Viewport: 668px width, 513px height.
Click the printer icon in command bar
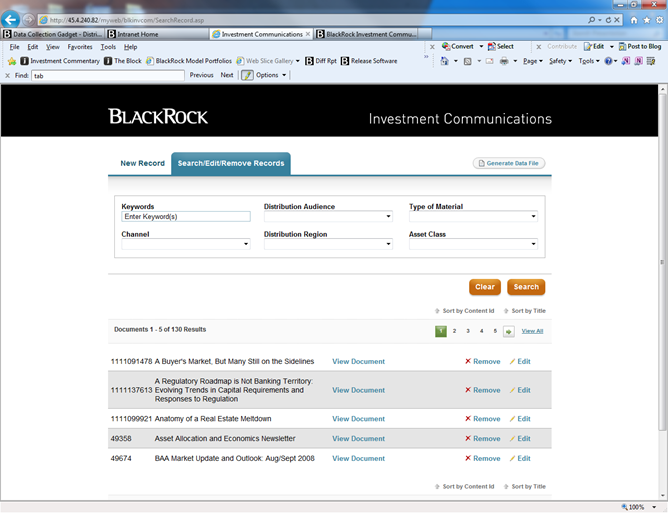(x=504, y=61)
